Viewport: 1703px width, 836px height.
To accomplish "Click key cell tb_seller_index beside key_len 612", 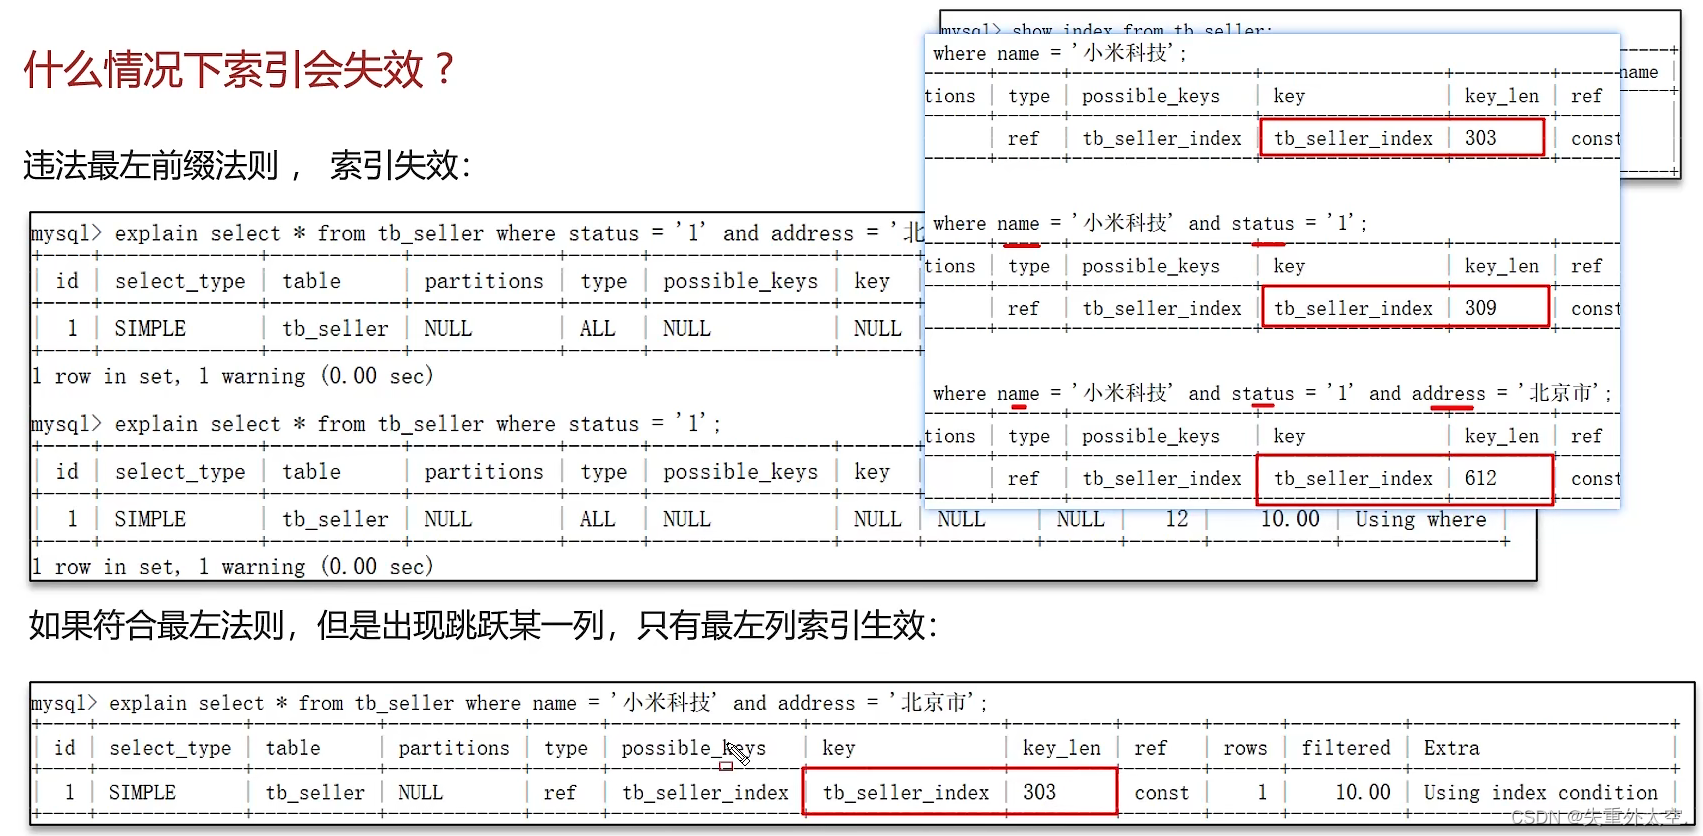I will (1353, 478).
